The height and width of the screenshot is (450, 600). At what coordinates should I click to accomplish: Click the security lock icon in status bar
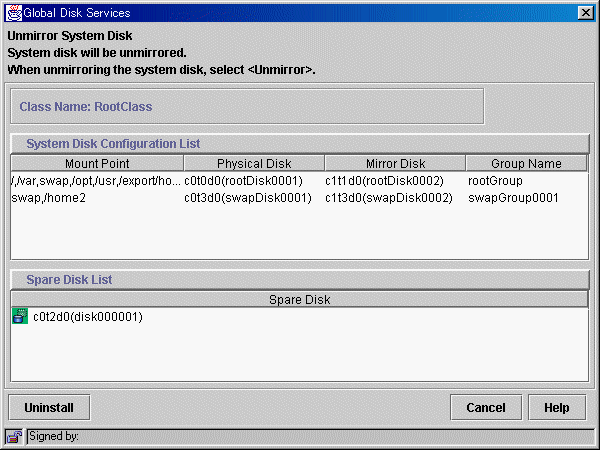(x=14, y=437)
